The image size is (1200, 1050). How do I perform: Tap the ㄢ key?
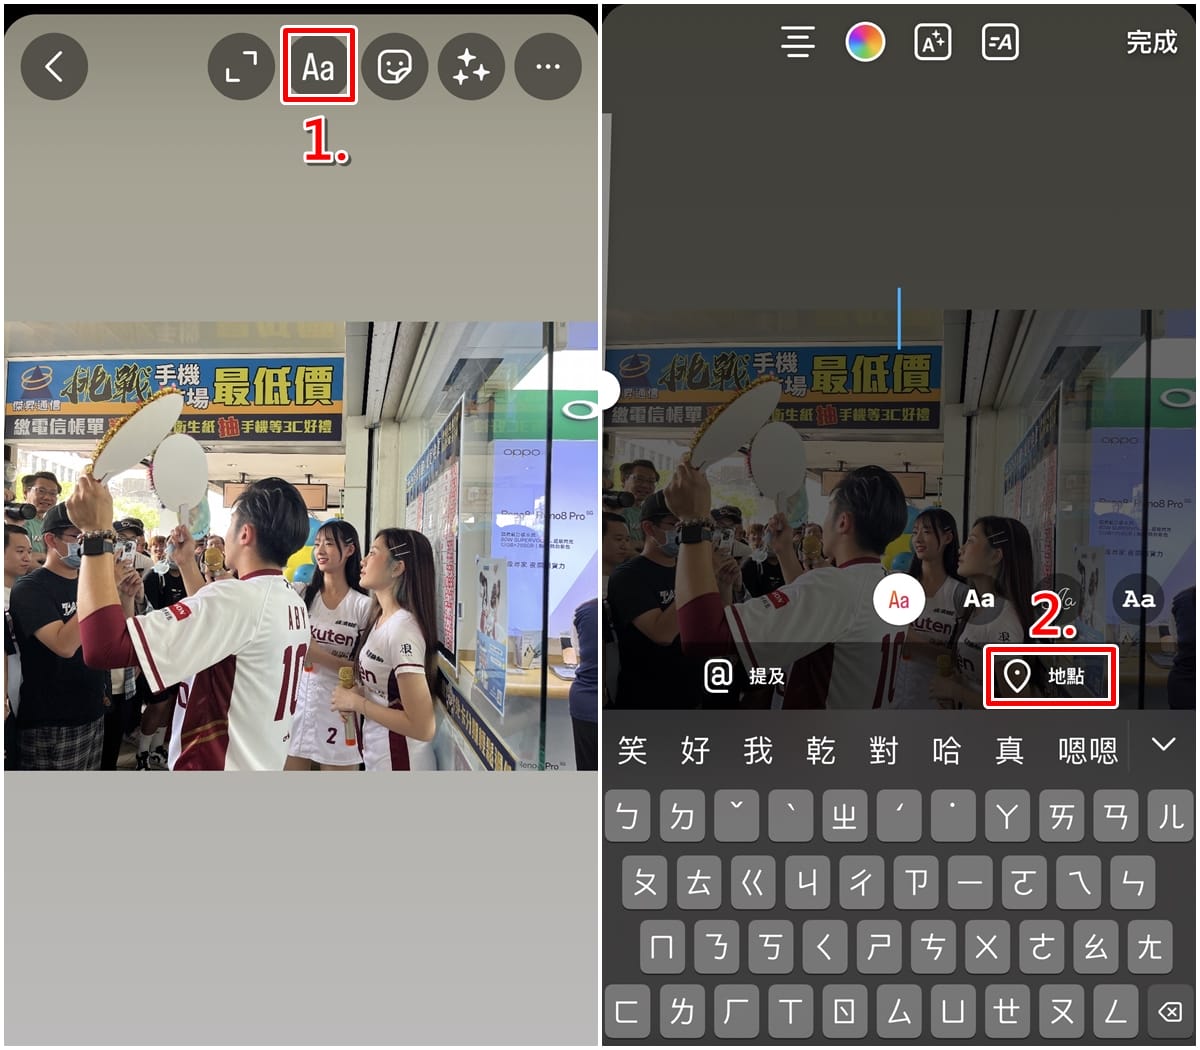point(1116,816)
